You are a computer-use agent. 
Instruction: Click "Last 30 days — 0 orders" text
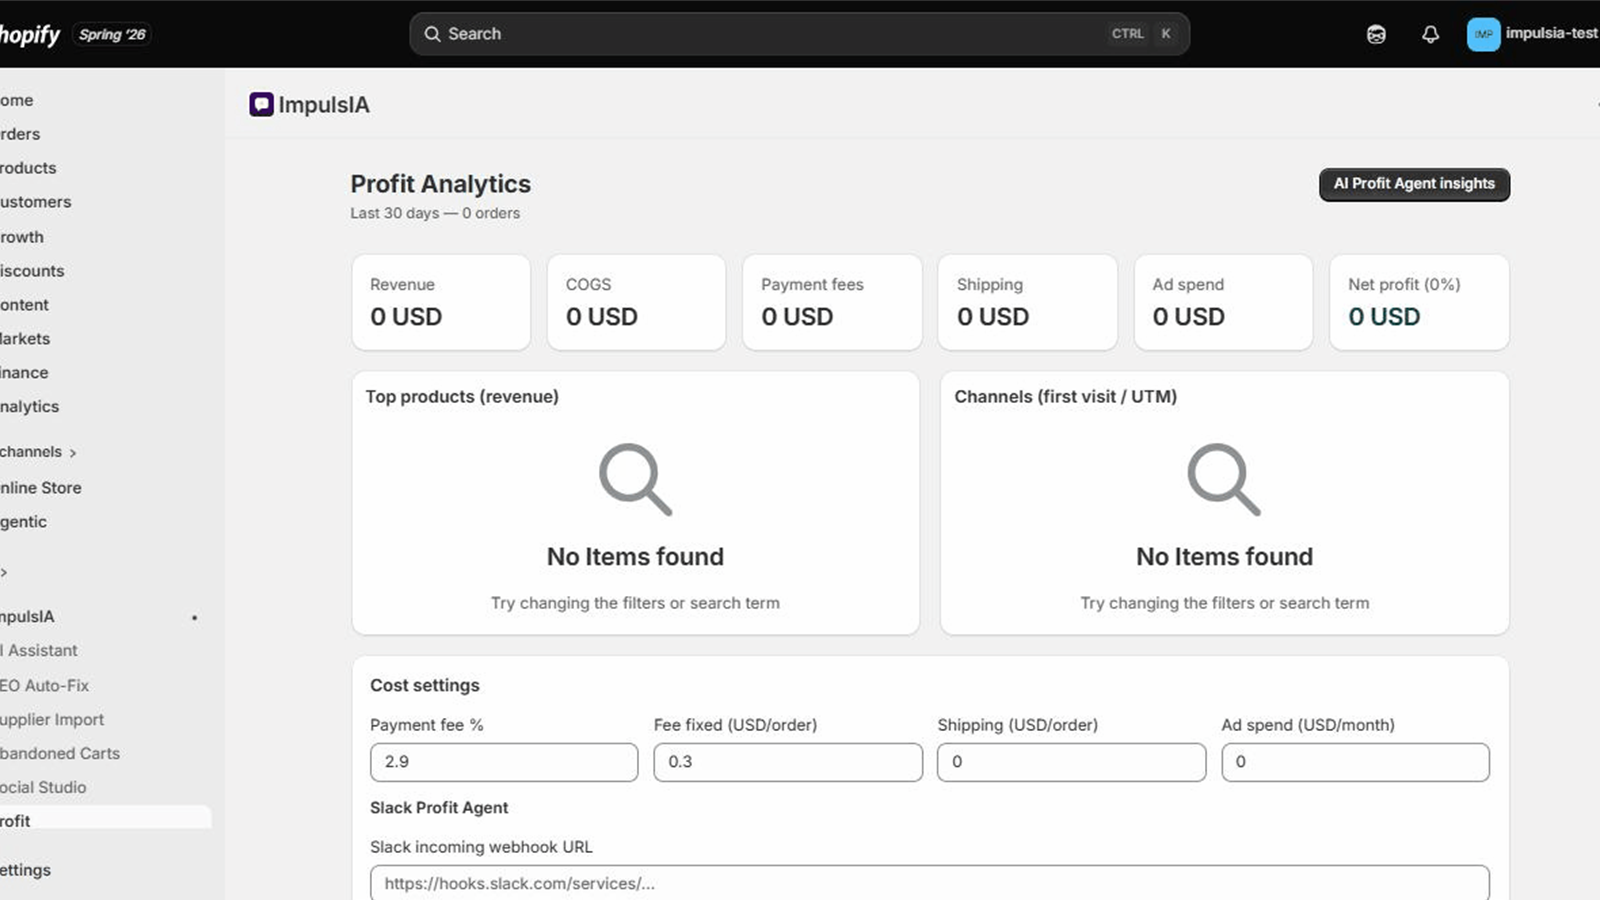pyautogui.click(x=435, y=213)
